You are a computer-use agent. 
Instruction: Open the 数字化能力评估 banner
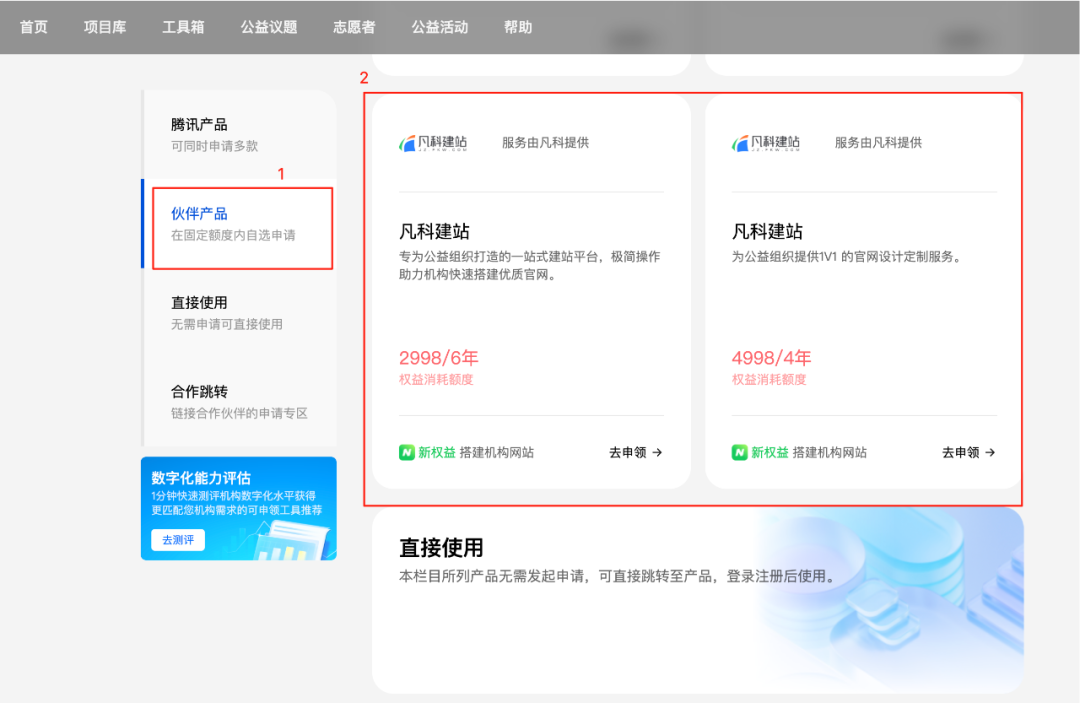pos(238,508)
